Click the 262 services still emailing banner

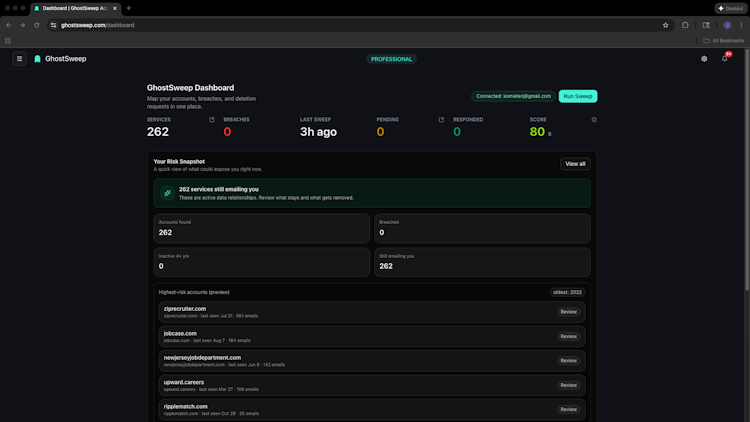tap(372, 193)
